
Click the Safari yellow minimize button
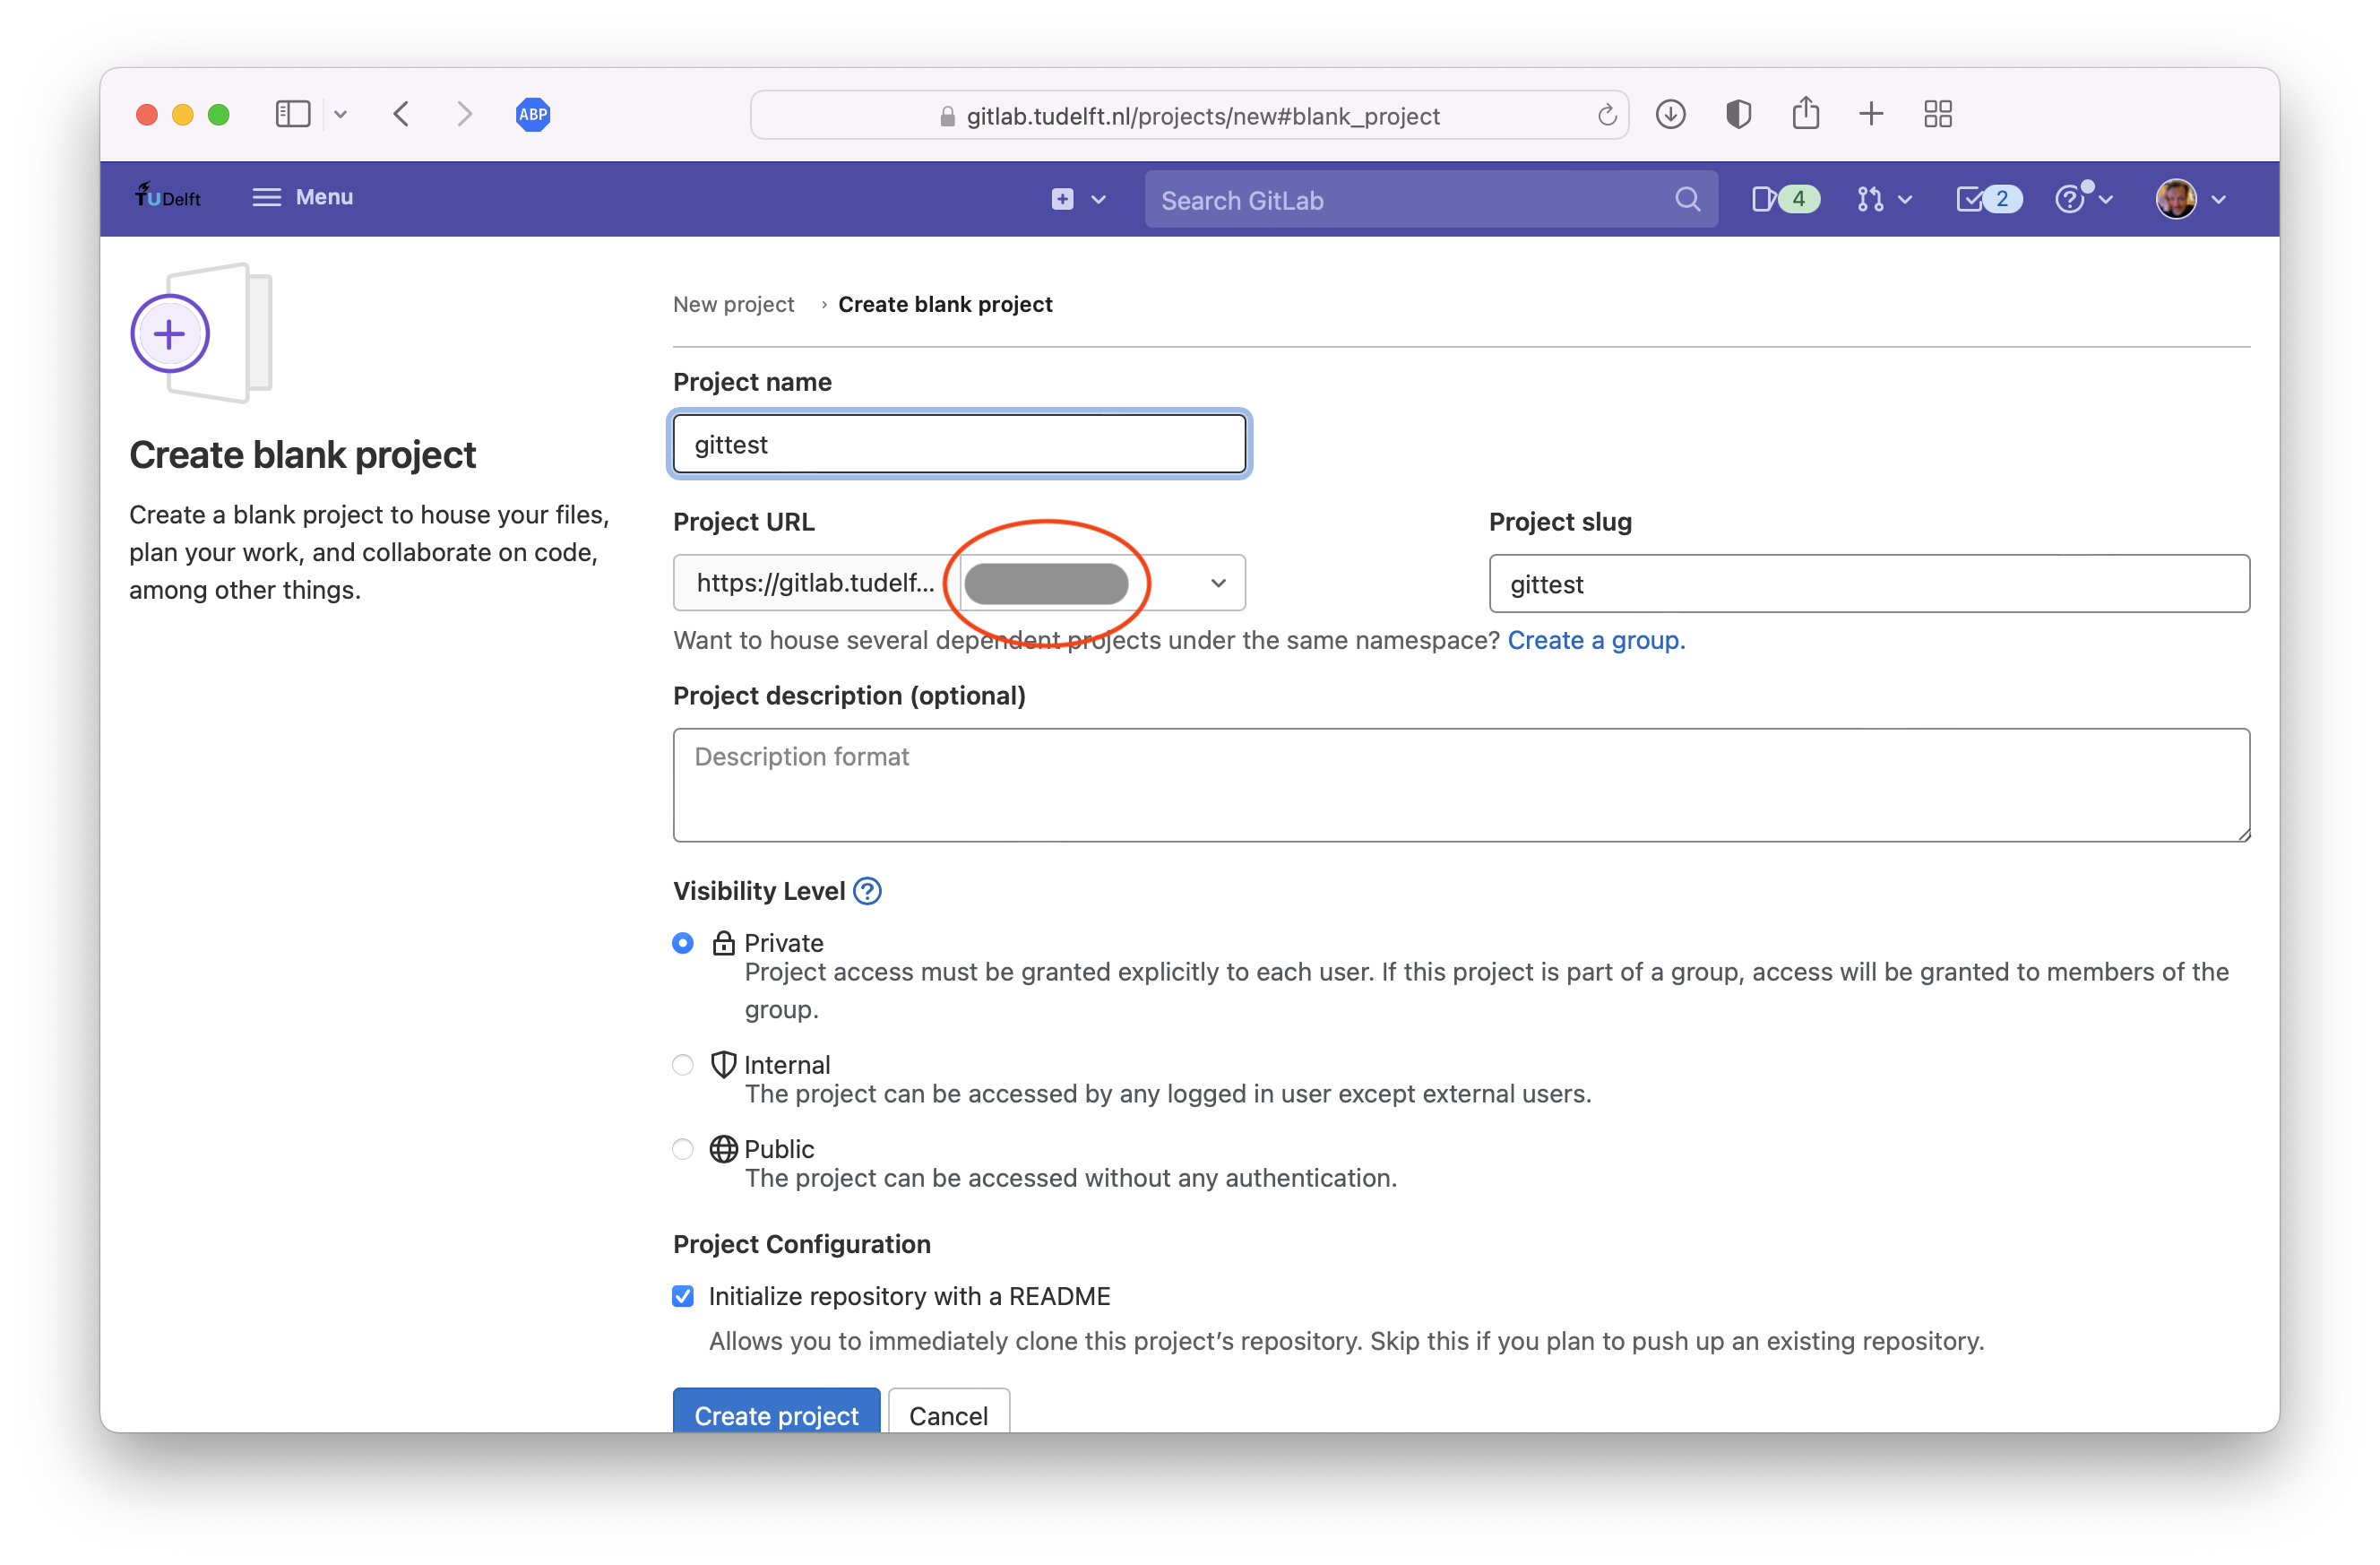pyautogui.click(x=183, y=114)
